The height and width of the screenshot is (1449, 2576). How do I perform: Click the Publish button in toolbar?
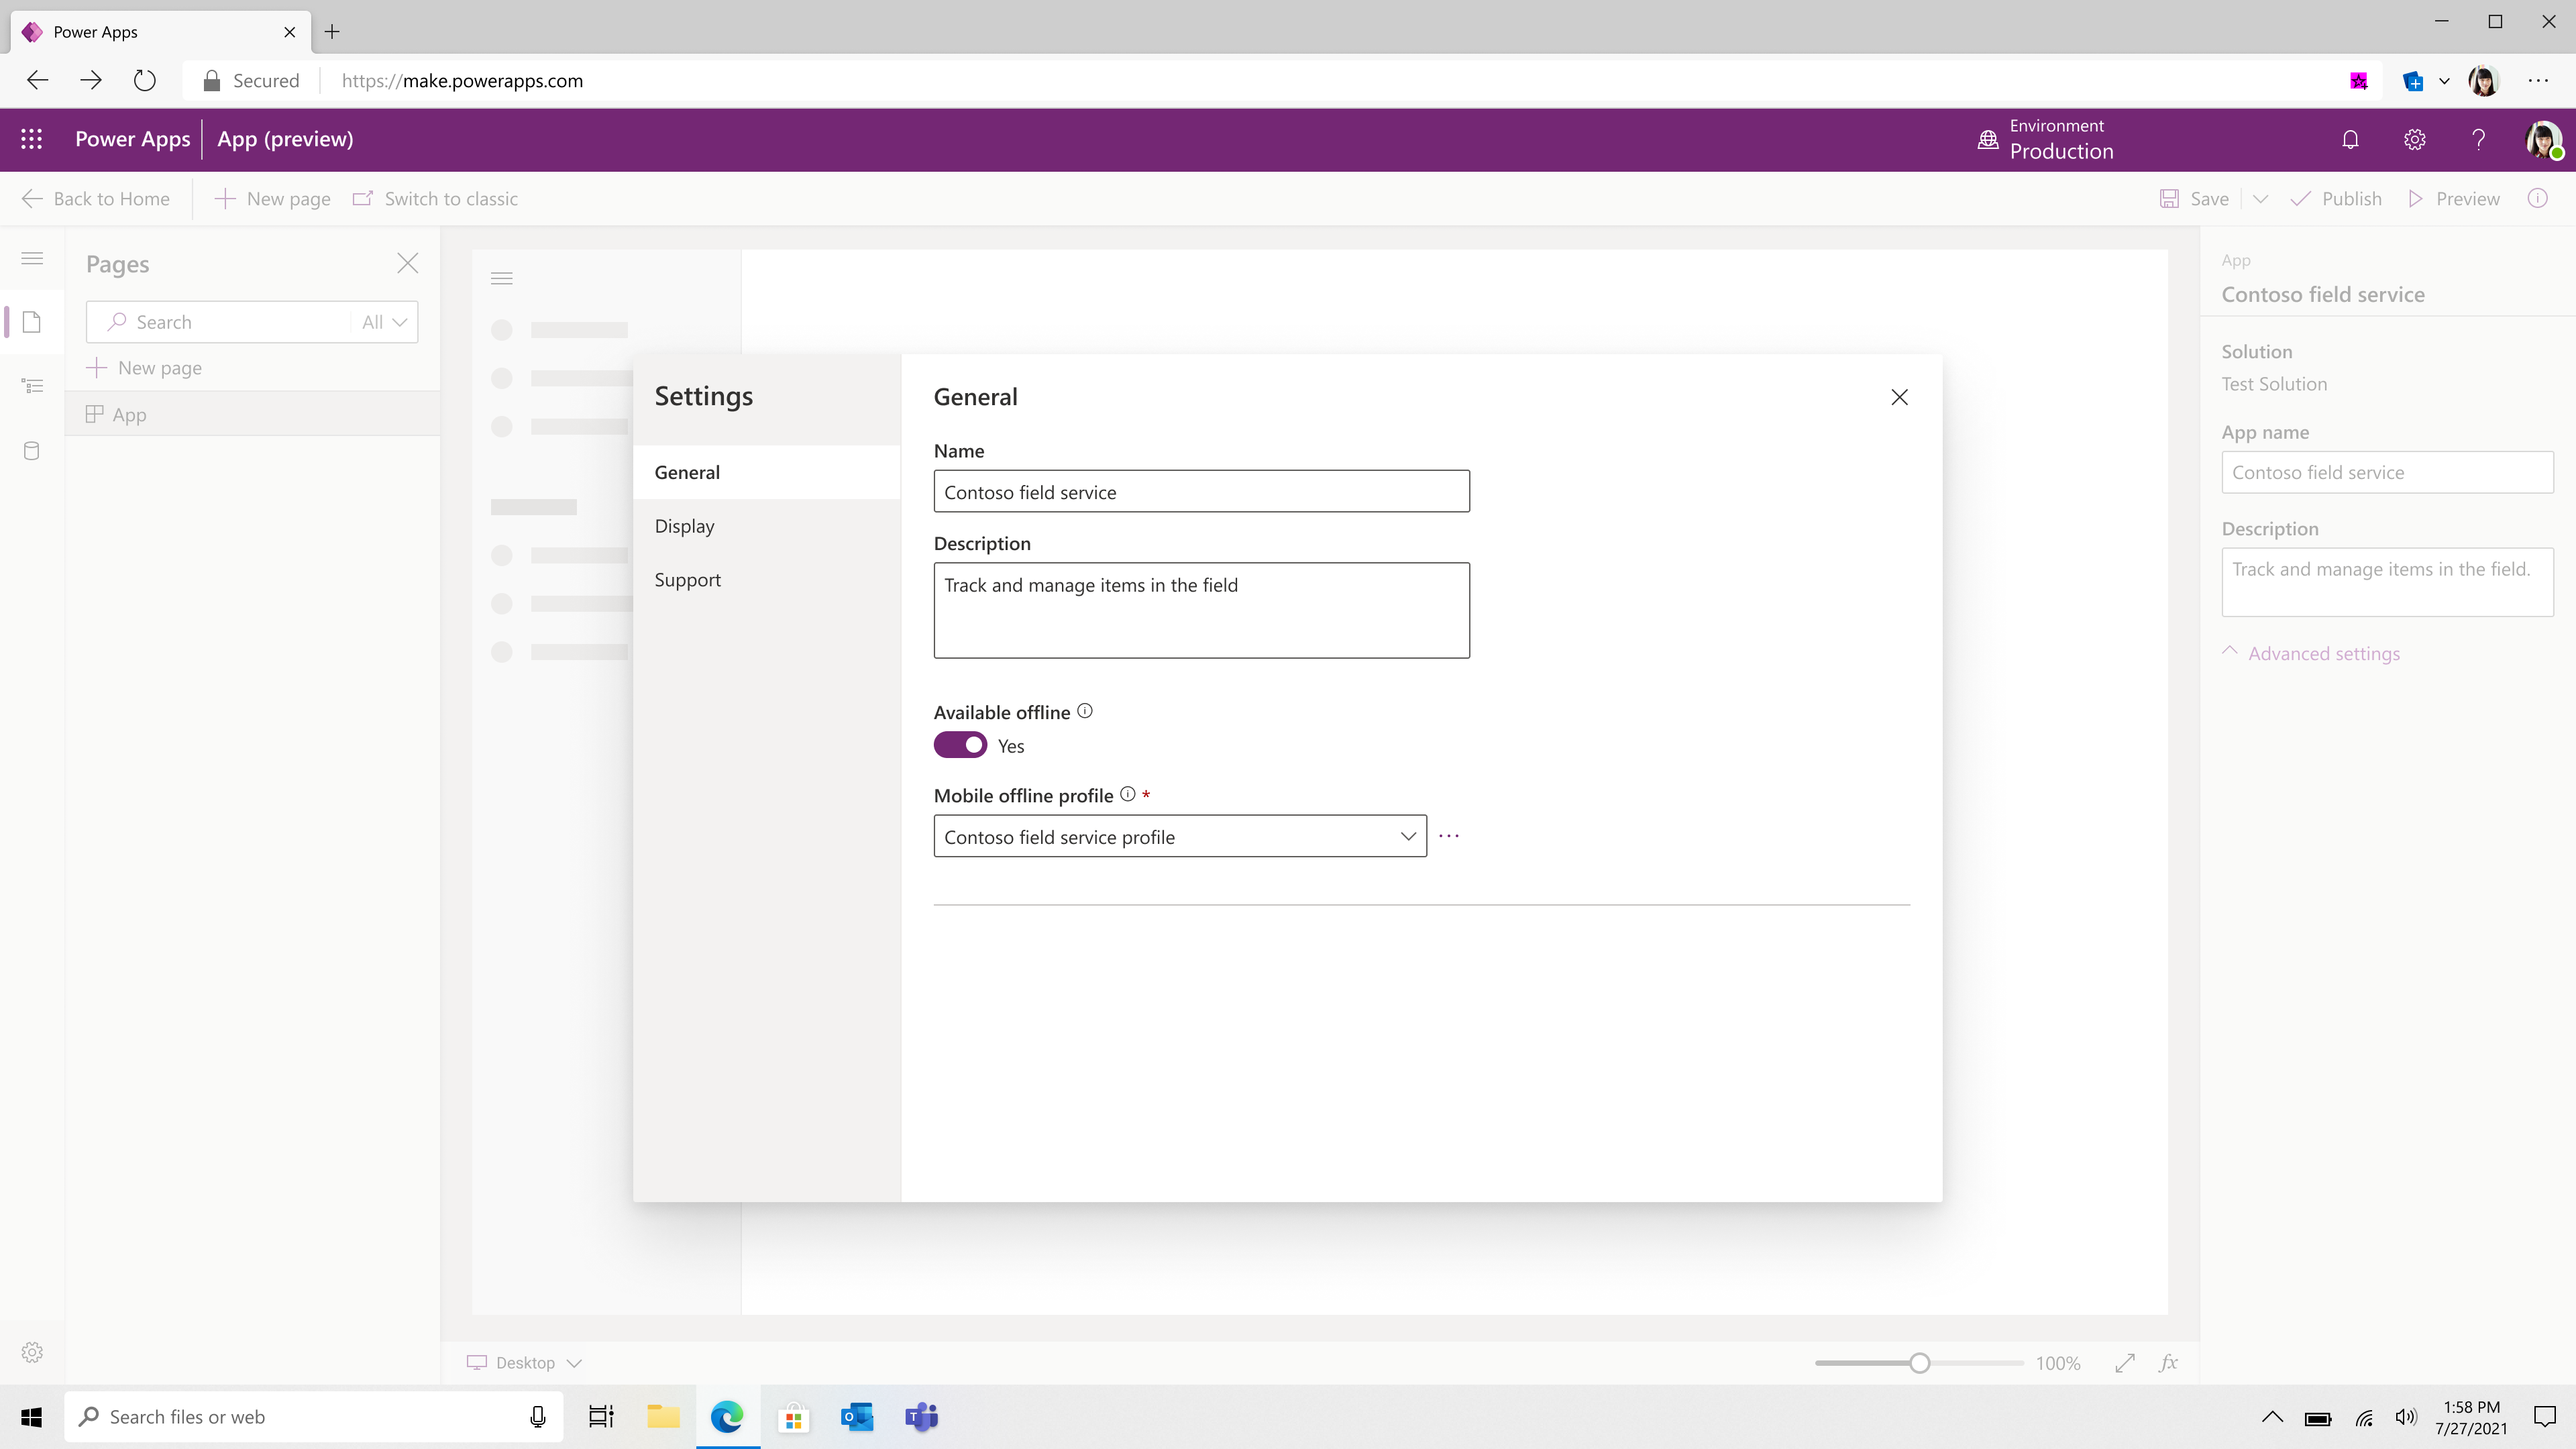pos(2351,198)
